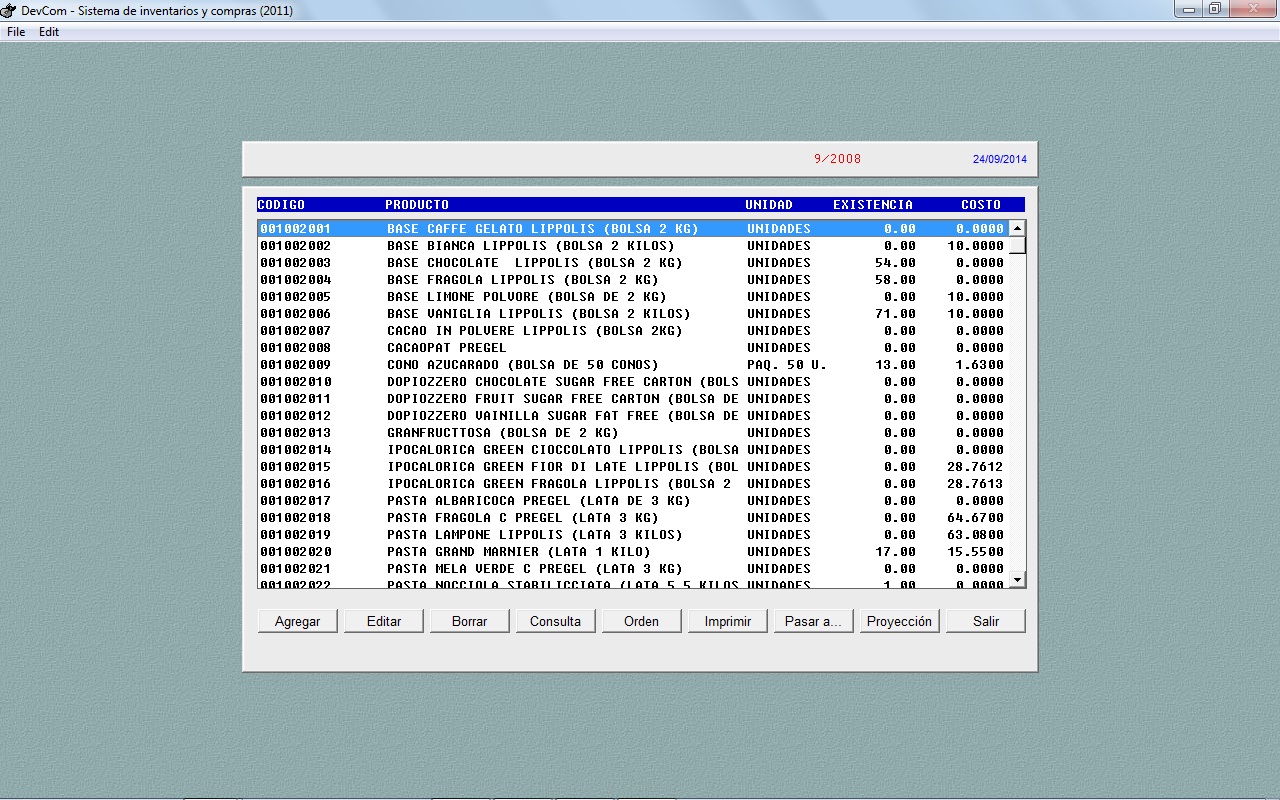Click the Editar button

(384, 621)
